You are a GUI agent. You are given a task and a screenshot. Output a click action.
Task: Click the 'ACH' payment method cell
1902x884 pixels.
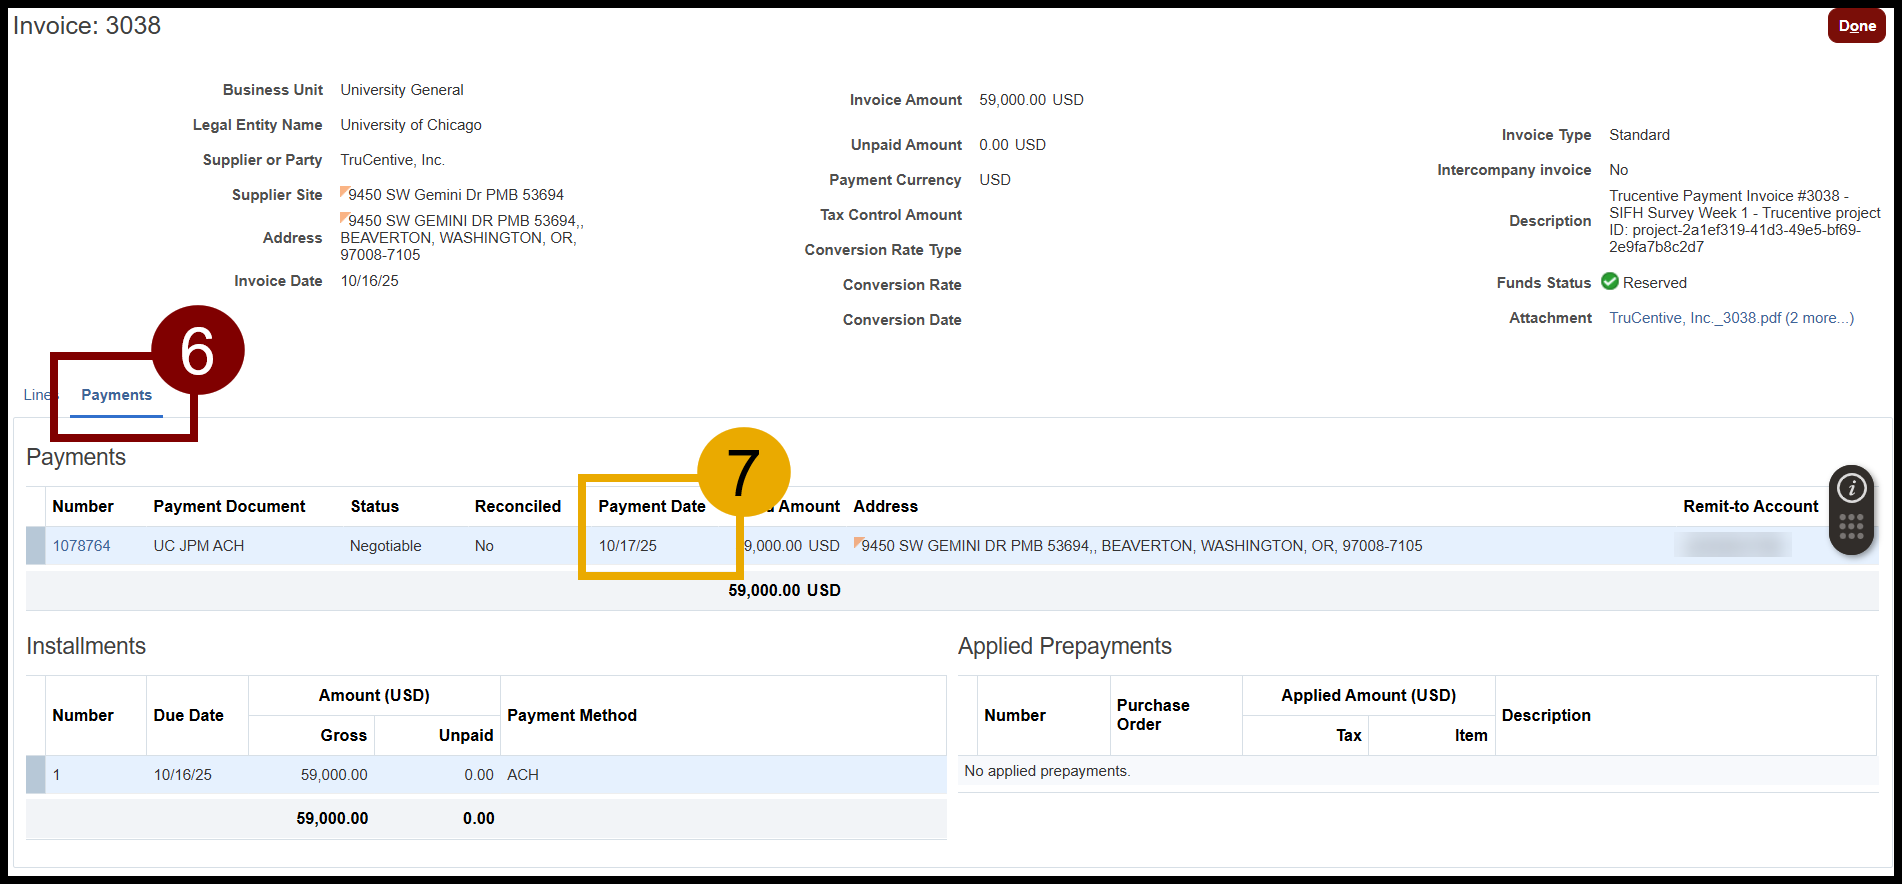[x=522, y=775]
